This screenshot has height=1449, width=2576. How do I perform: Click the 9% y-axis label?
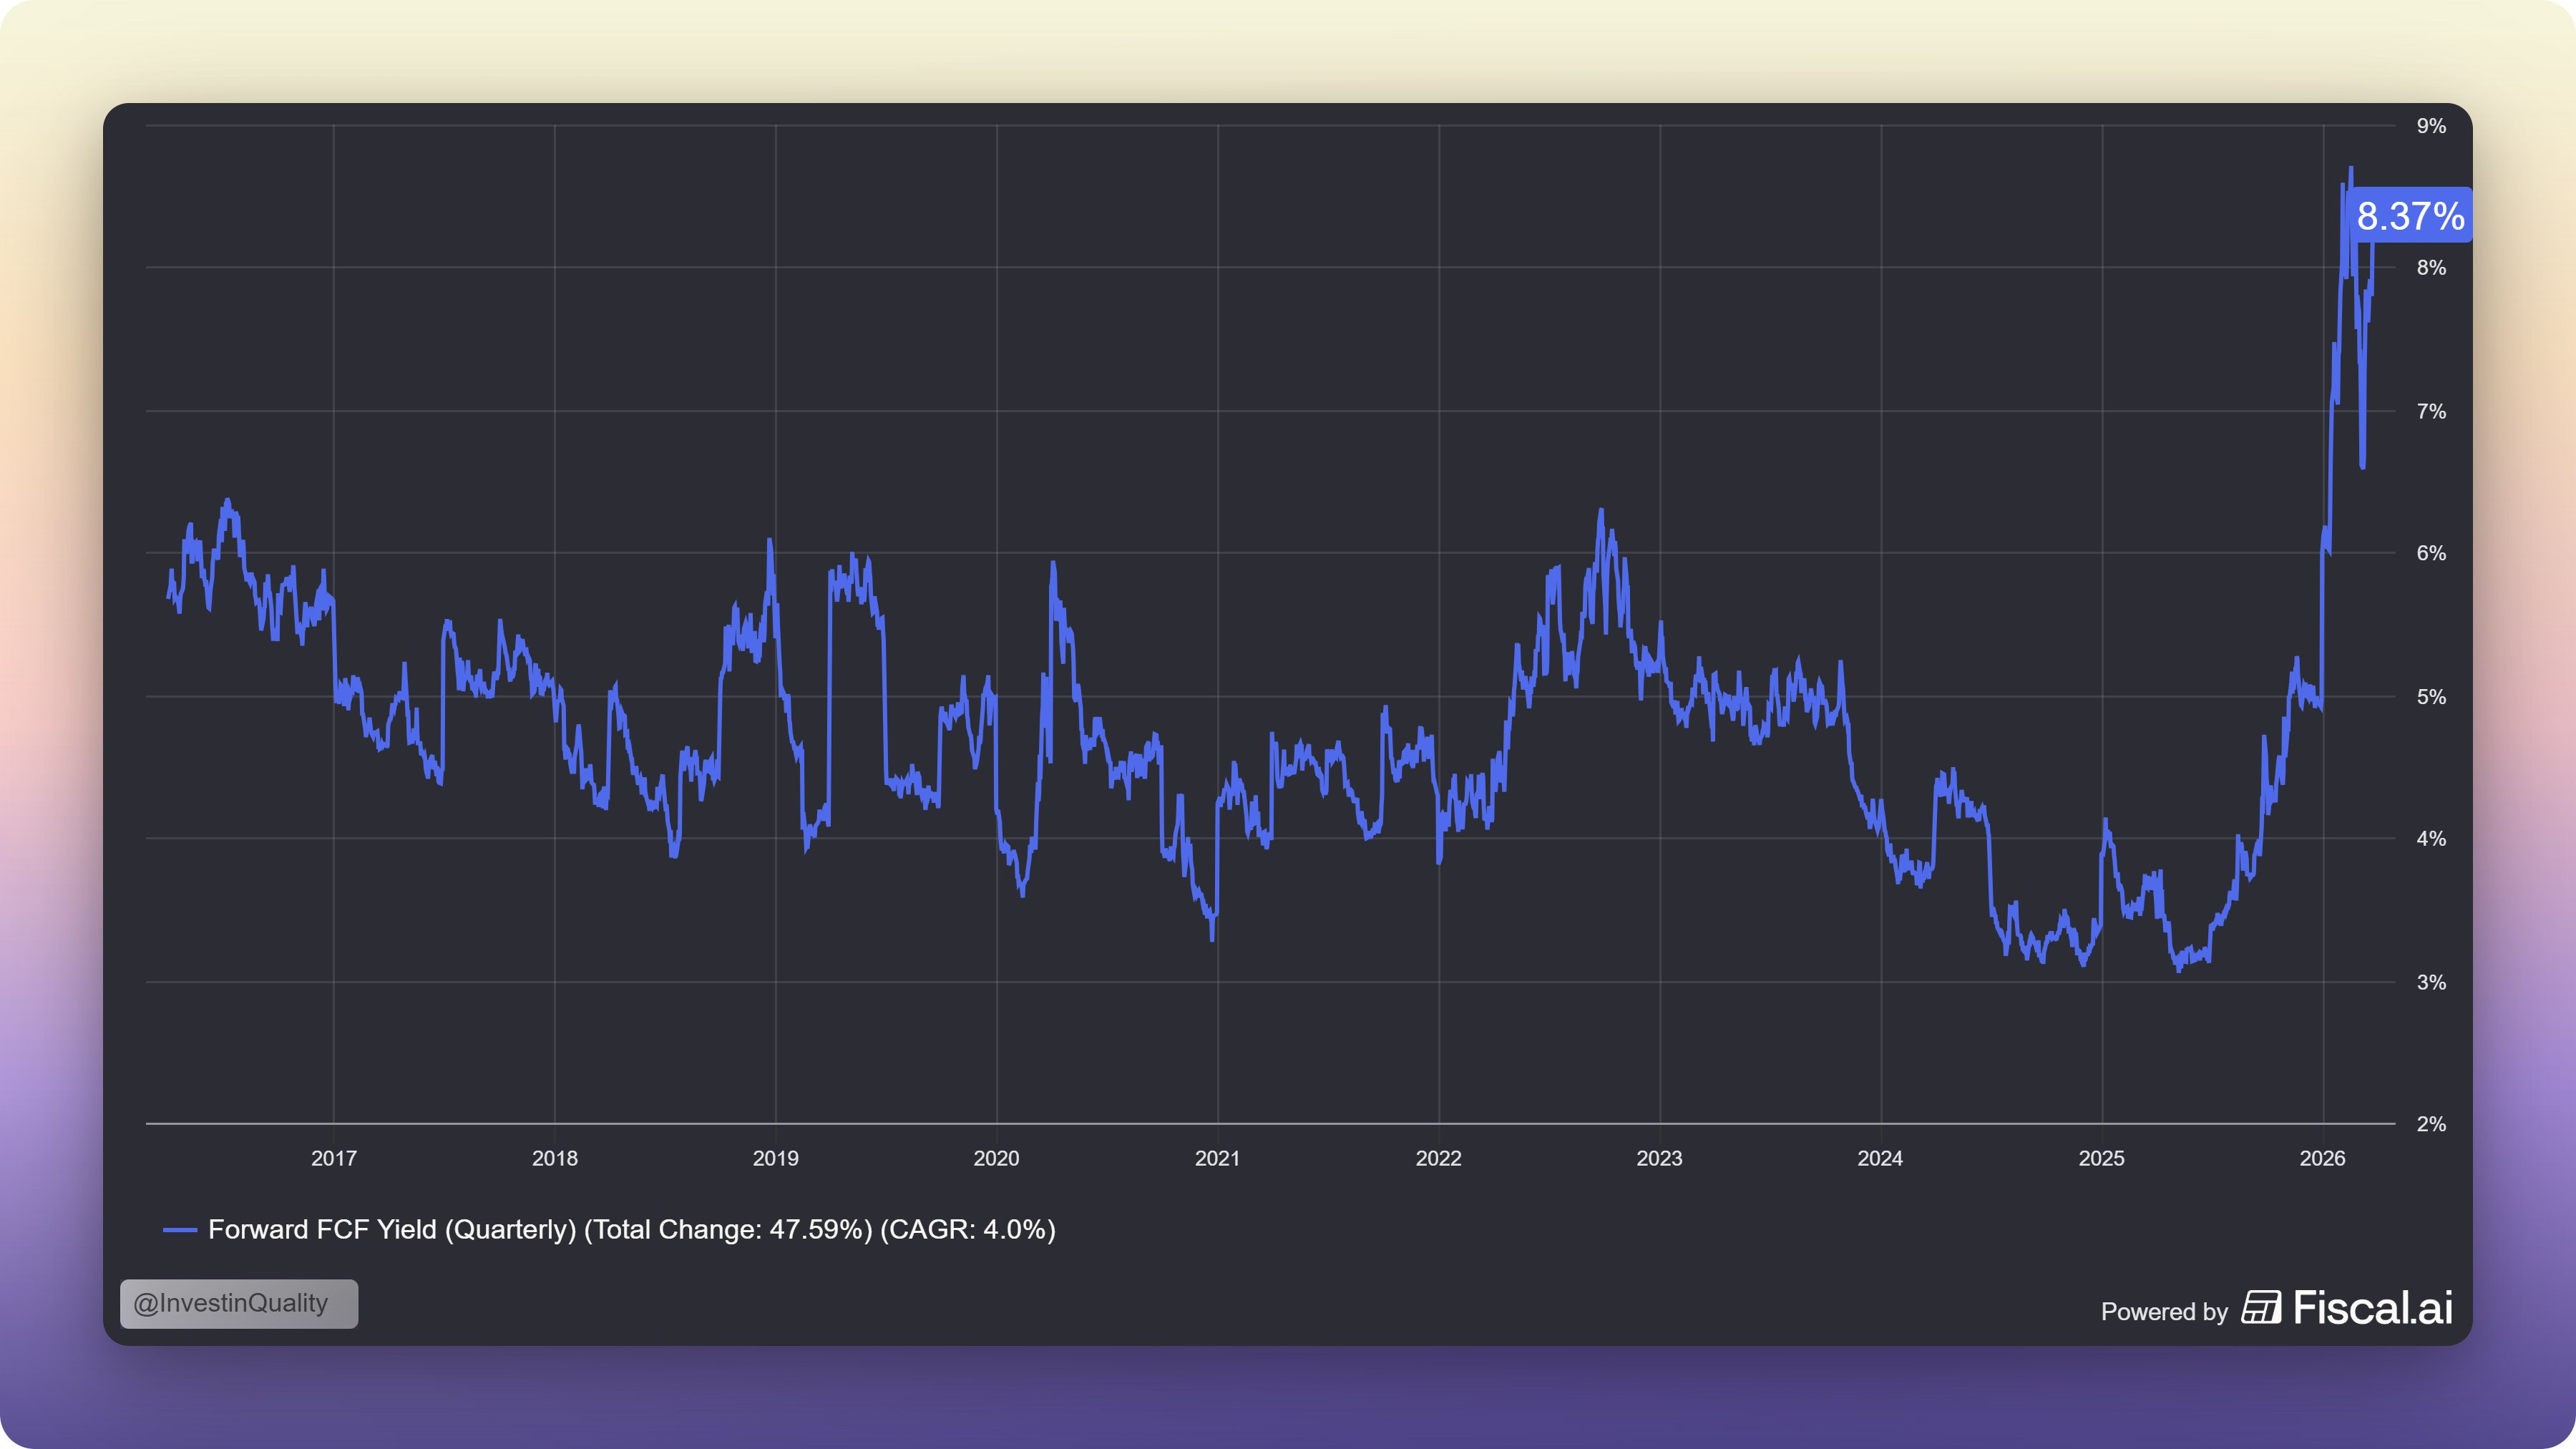(2431, 126)
